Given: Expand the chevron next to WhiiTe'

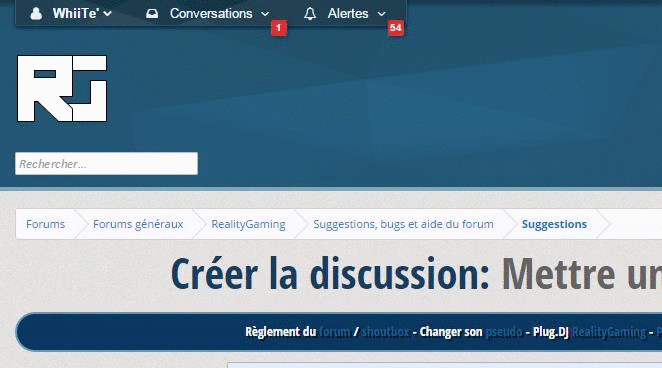Looking at the screenshot, I should point(108,14).
